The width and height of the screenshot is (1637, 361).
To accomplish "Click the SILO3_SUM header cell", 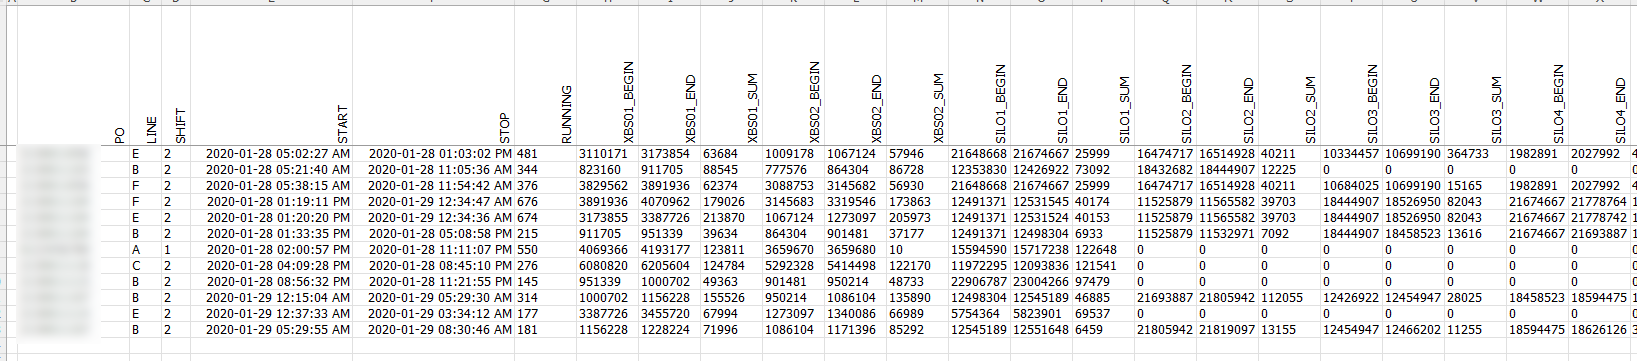I will pos(1476,76).
